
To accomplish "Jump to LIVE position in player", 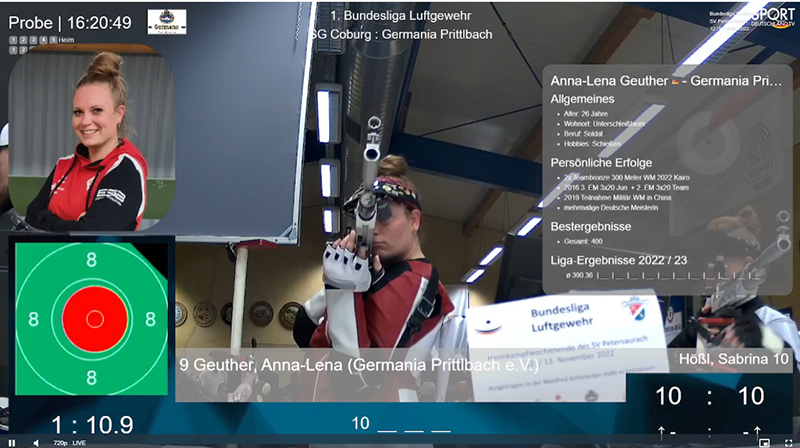I will [79, 443].
